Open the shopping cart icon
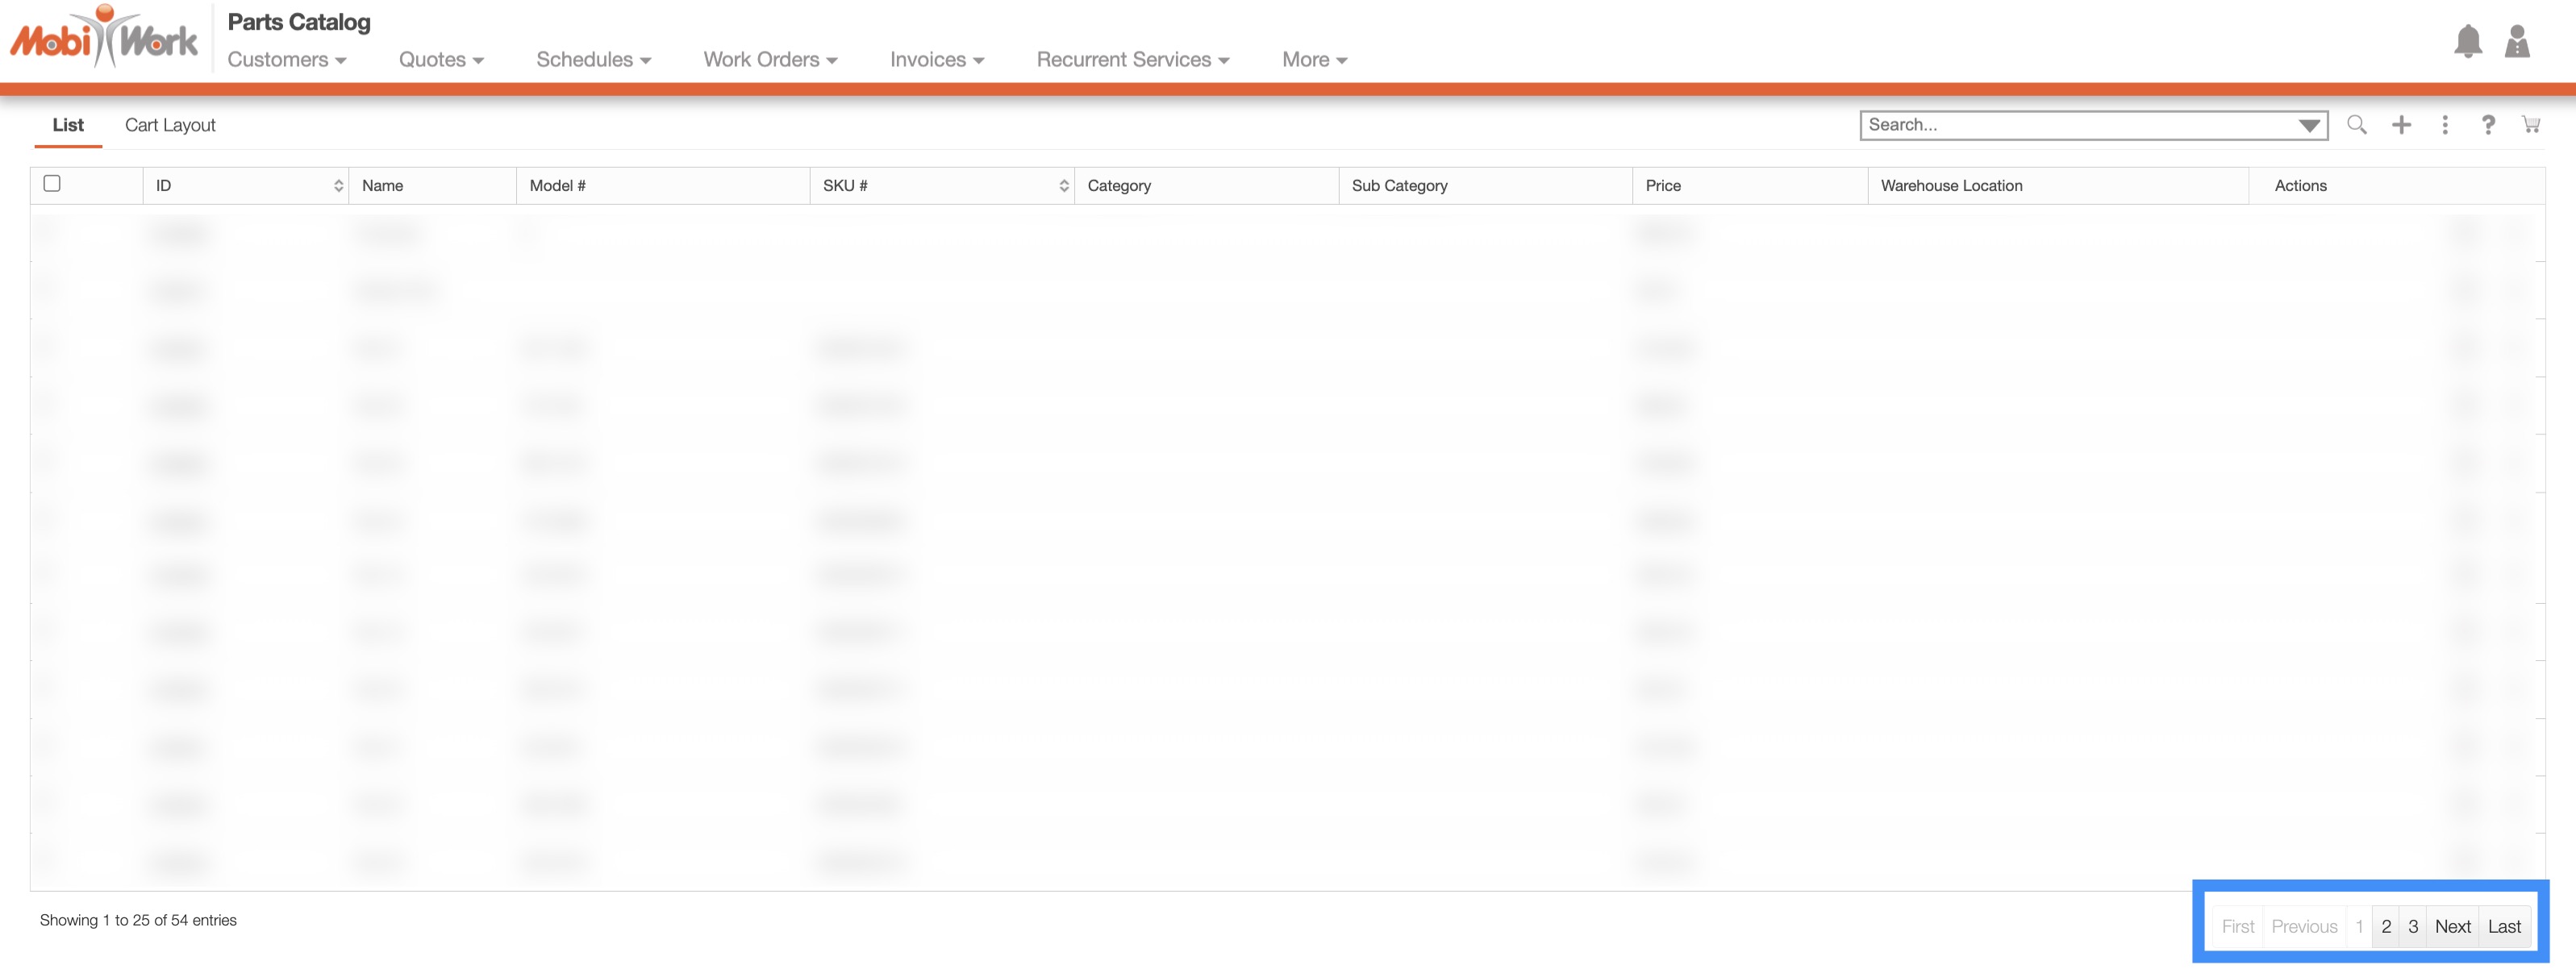The width and height of the screenshot is (2576, 969). tap(2530, 125)
